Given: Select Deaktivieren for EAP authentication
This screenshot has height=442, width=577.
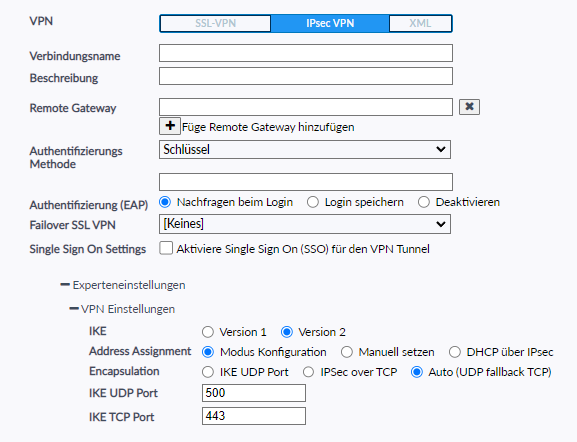Looking at the screenshot, I should pyautogui.click(x=424, y=202).
